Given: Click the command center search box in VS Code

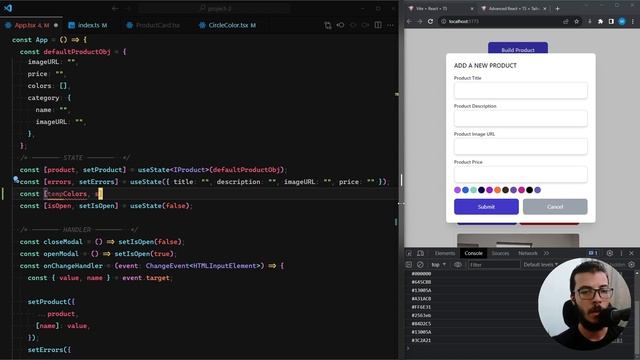Looking at the screenshot, I should pos(214,8).
